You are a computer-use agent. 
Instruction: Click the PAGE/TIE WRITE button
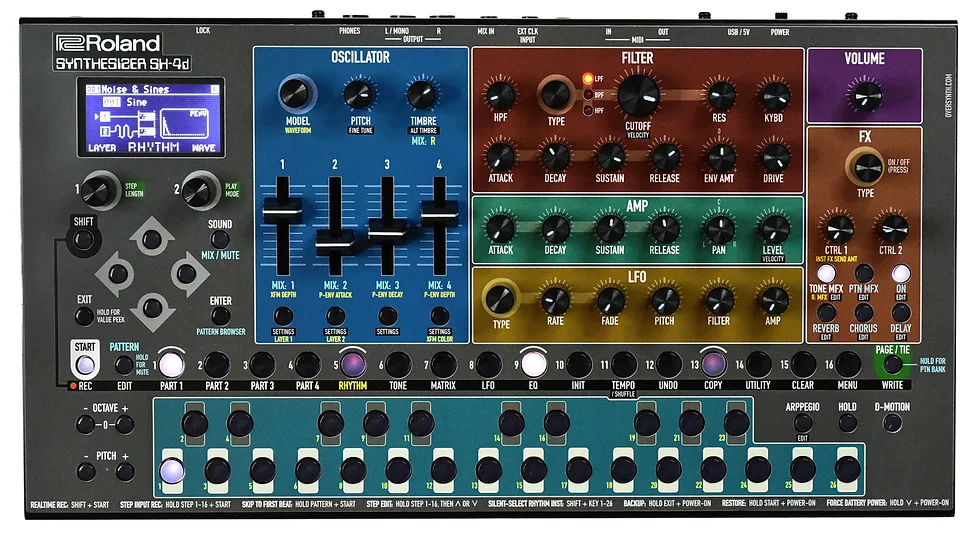click(x=892, y=364)
